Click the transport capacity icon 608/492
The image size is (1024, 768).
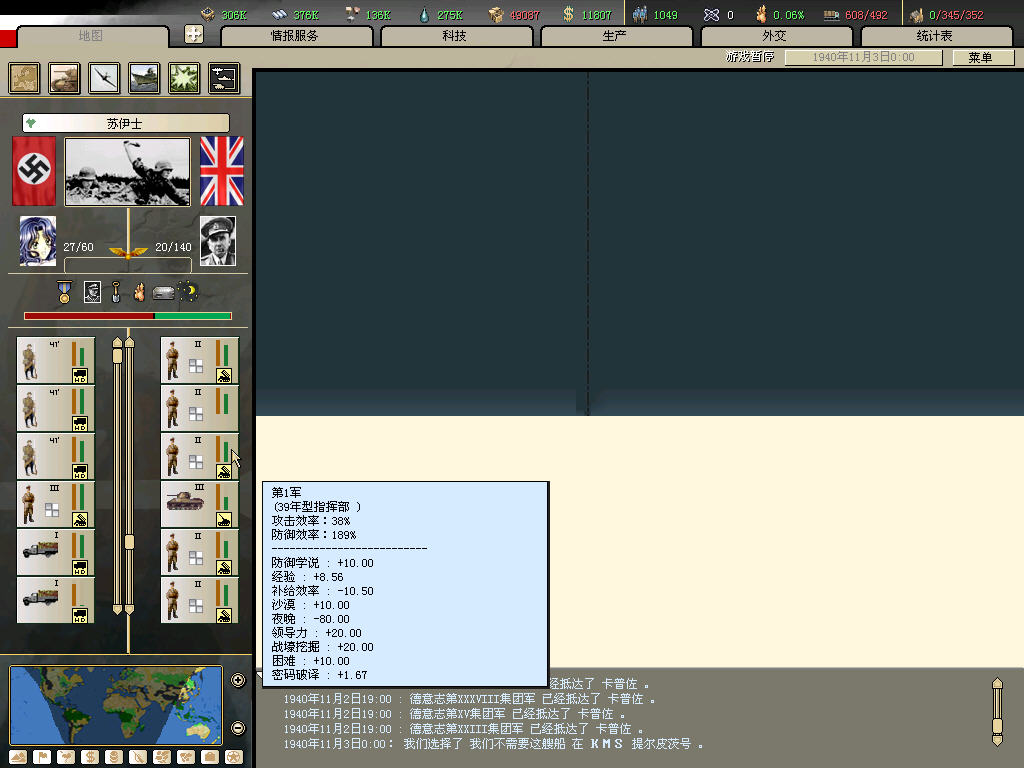click(831, 14)
